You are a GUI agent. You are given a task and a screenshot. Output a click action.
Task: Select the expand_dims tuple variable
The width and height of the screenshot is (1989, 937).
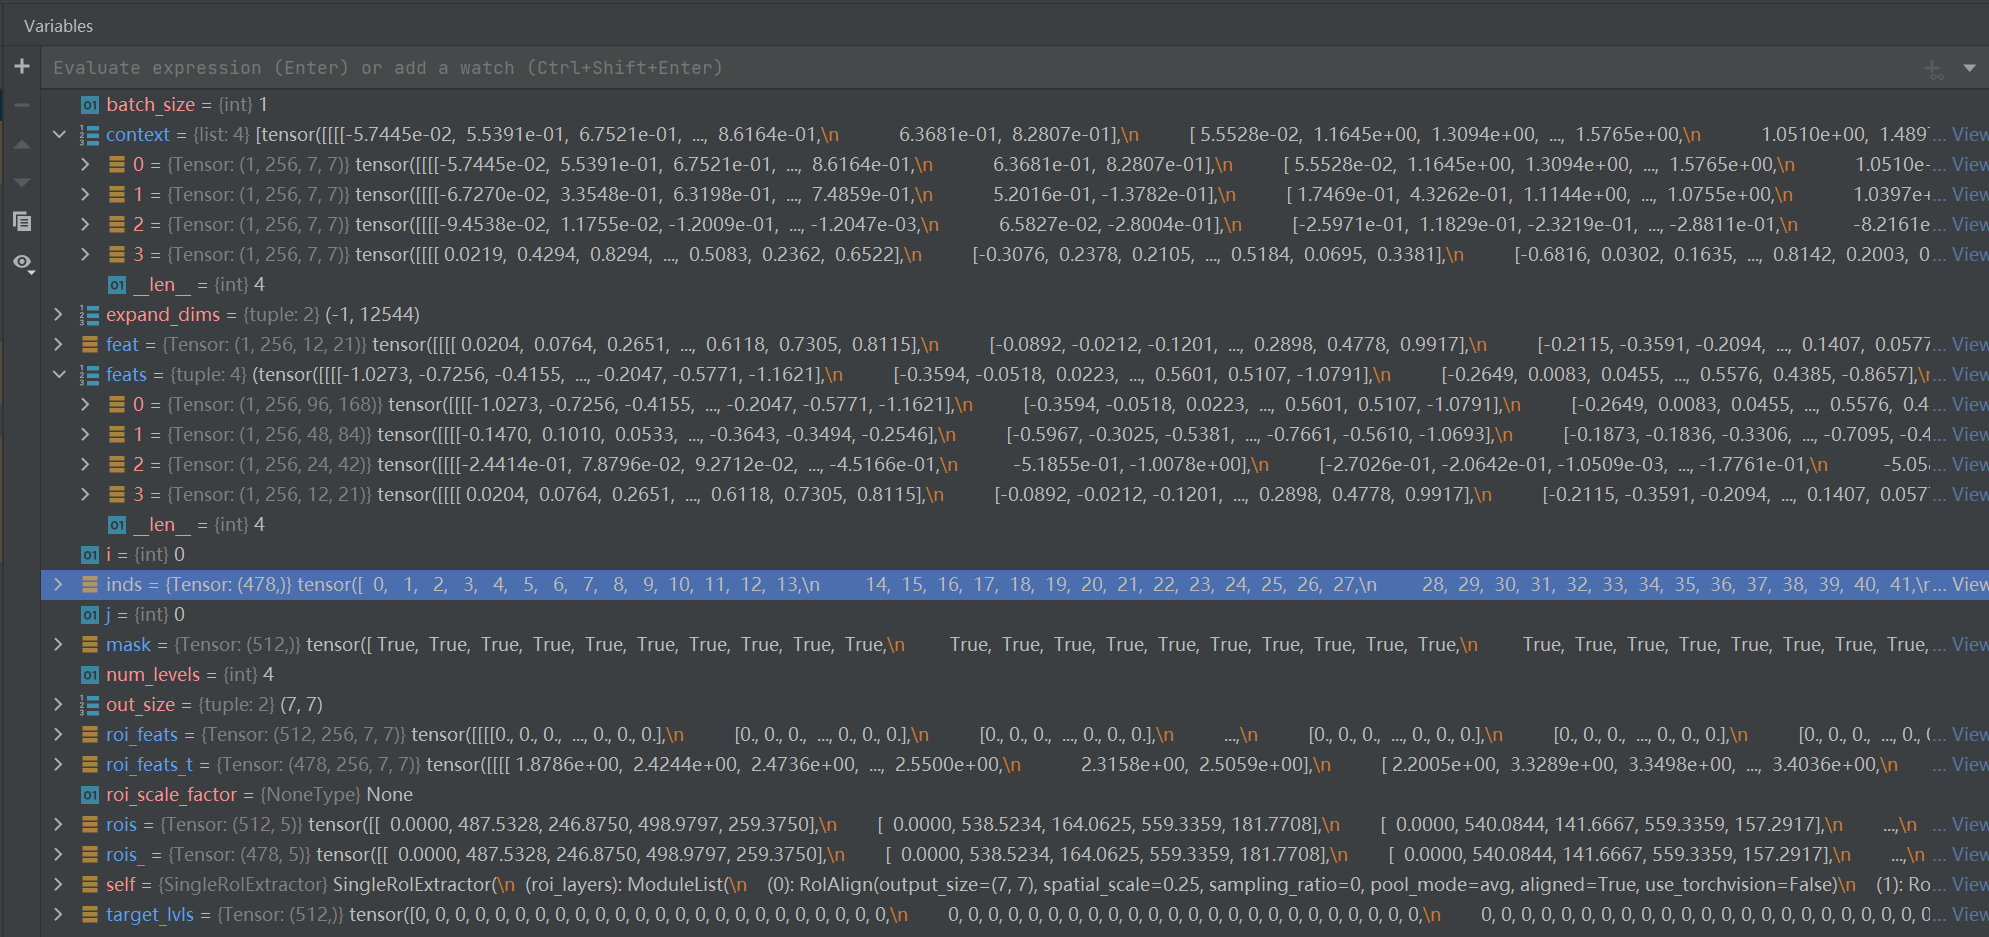pyautogui.click(x=163, y=314)
